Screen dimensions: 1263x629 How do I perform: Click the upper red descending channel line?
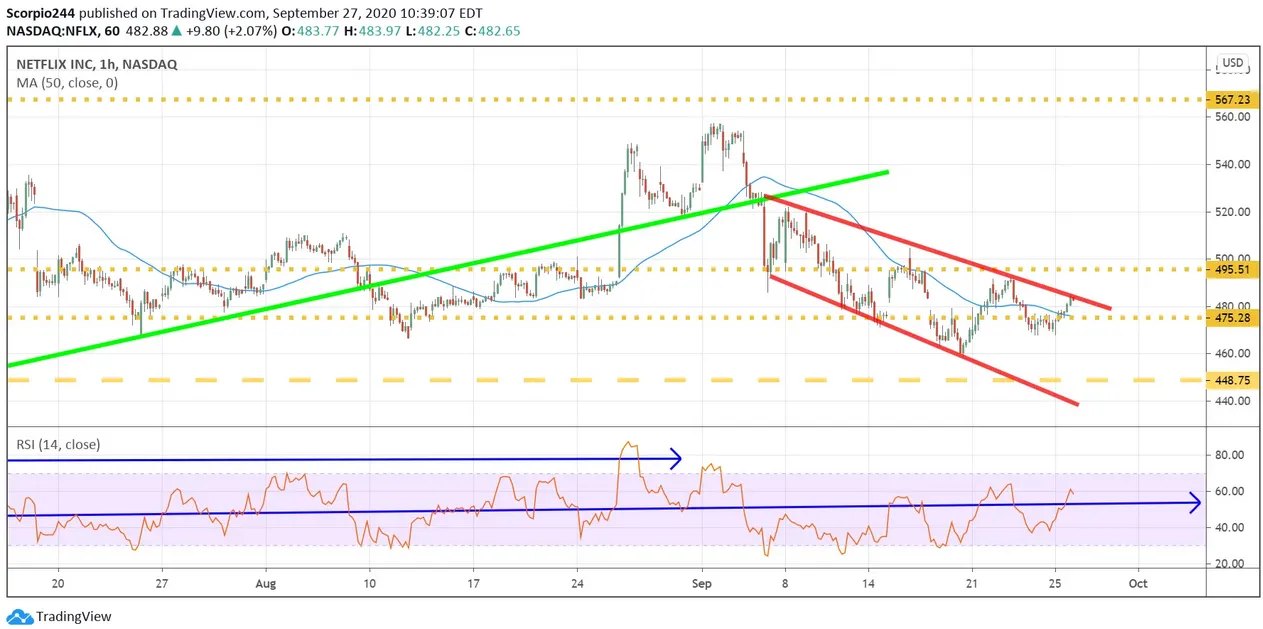coord(937,251)
